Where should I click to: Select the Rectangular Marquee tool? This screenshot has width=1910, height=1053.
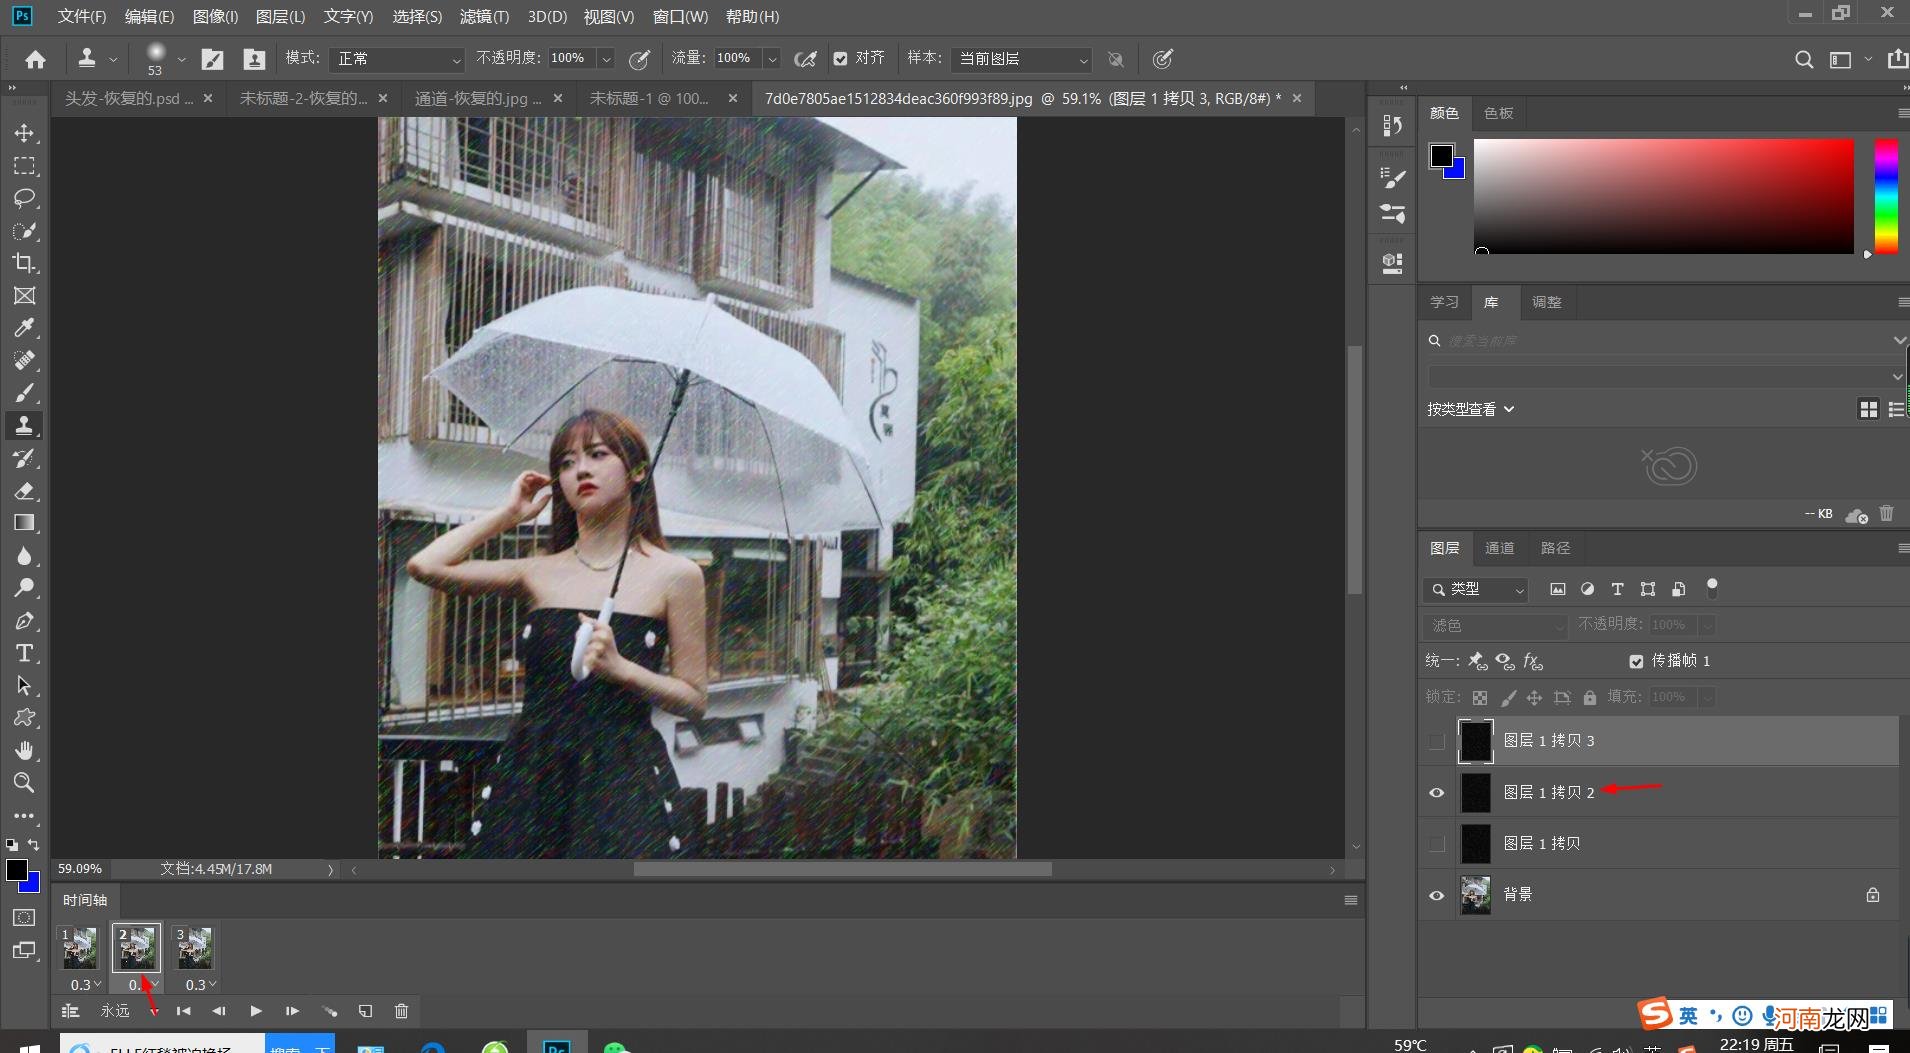pyautogui.click(x=24, y=166)
